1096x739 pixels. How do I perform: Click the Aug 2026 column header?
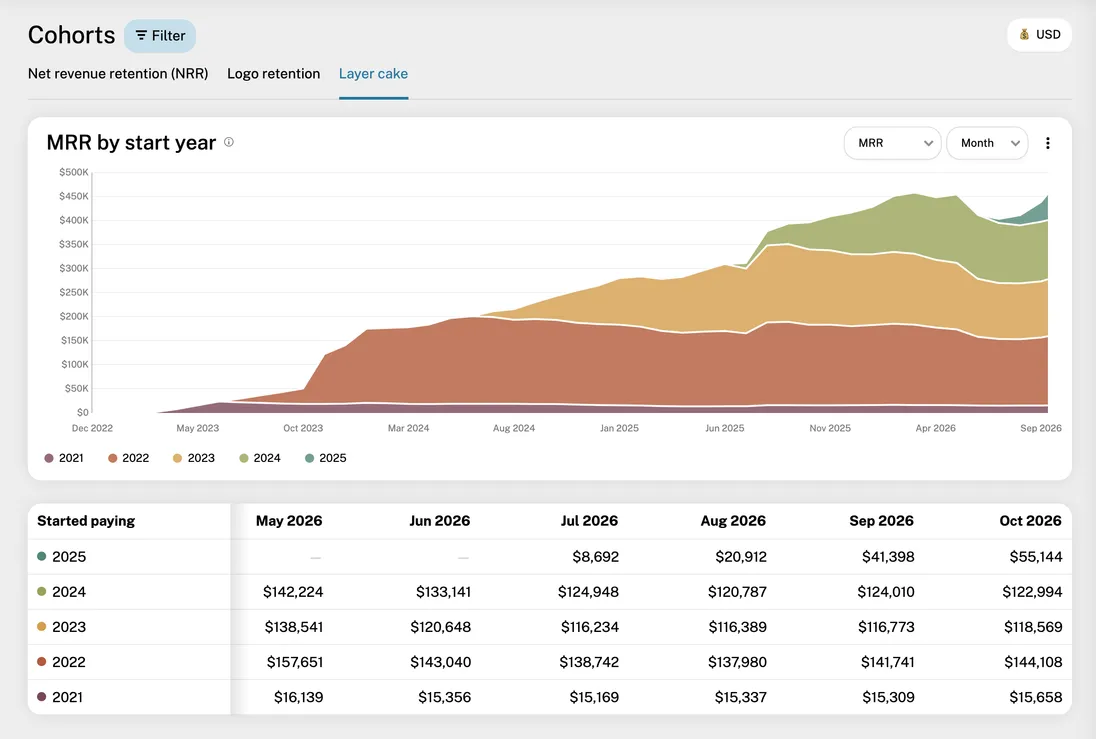click(733, 521)
